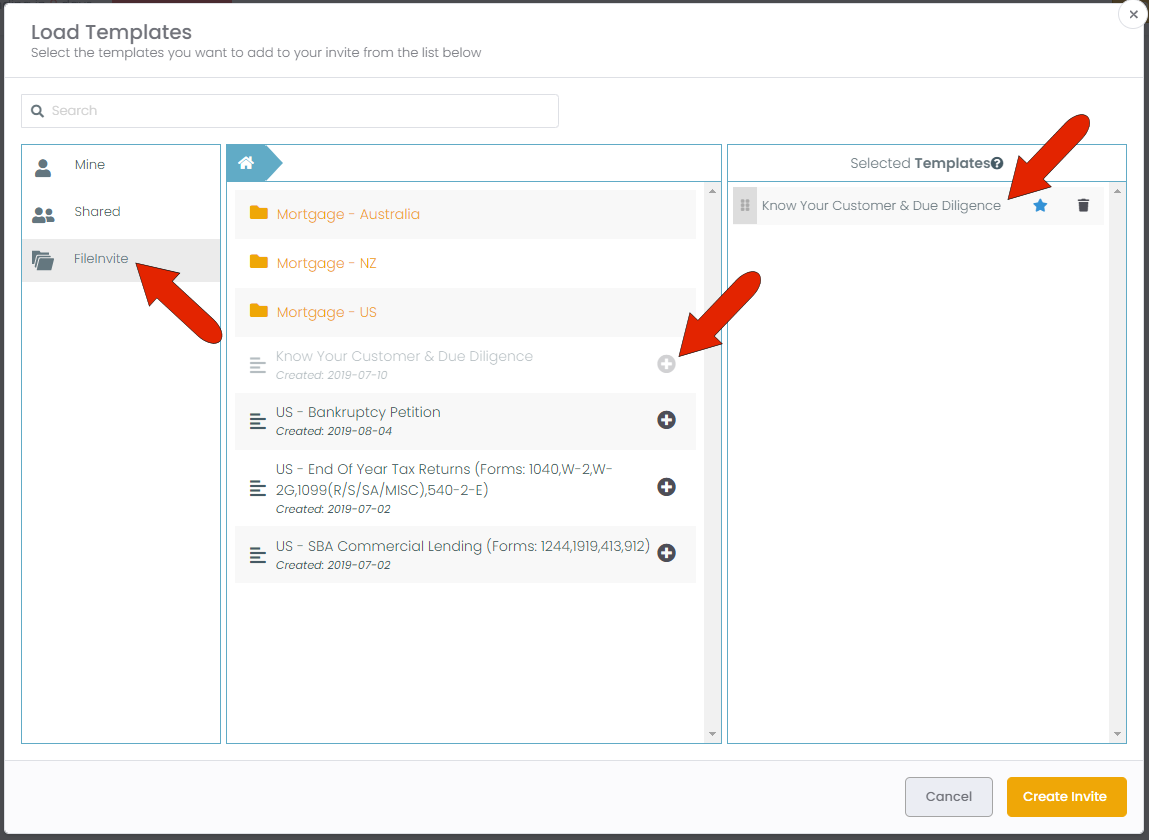Click template list scrollbar down arrow
This screenshot has width=1149, height=840.
[x=712, y=734]
